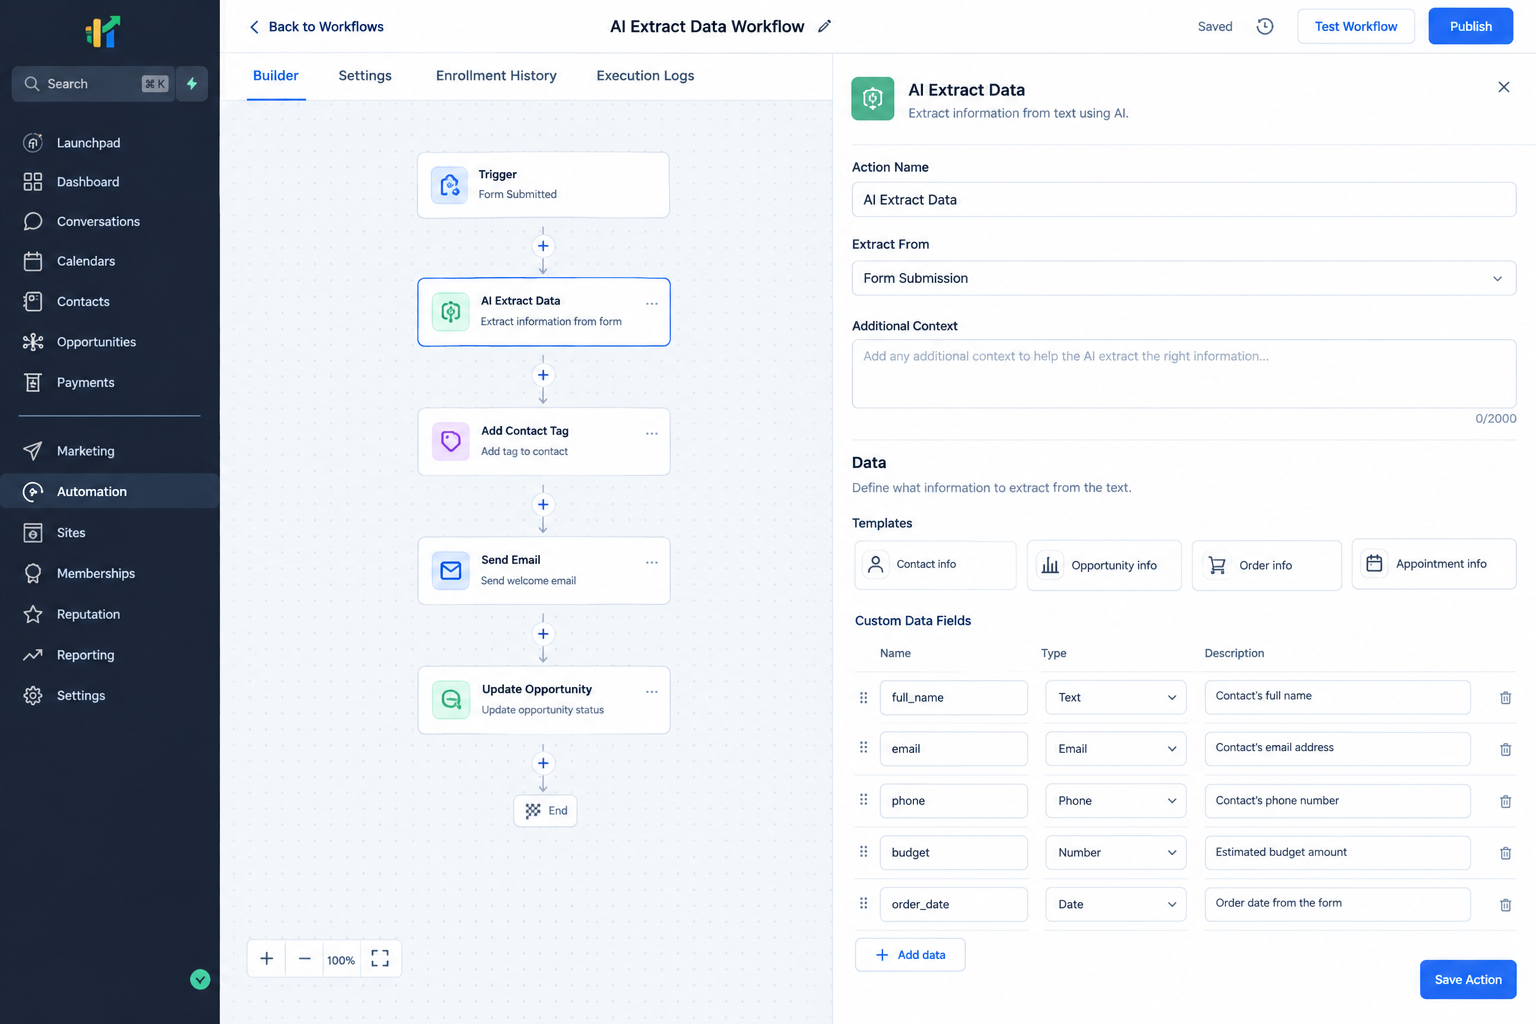Switch to the Enrollment History tab
Screen dimensions: 1536x1024
click(496, 76)
